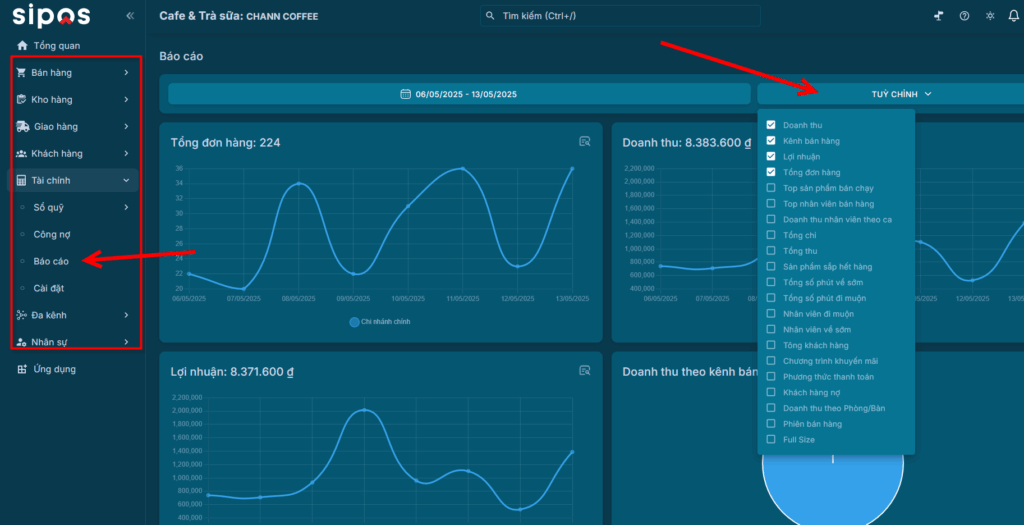
Task: Check Sản phẩm sắp hết hàng checkbox
Action: tap(771, 266)
